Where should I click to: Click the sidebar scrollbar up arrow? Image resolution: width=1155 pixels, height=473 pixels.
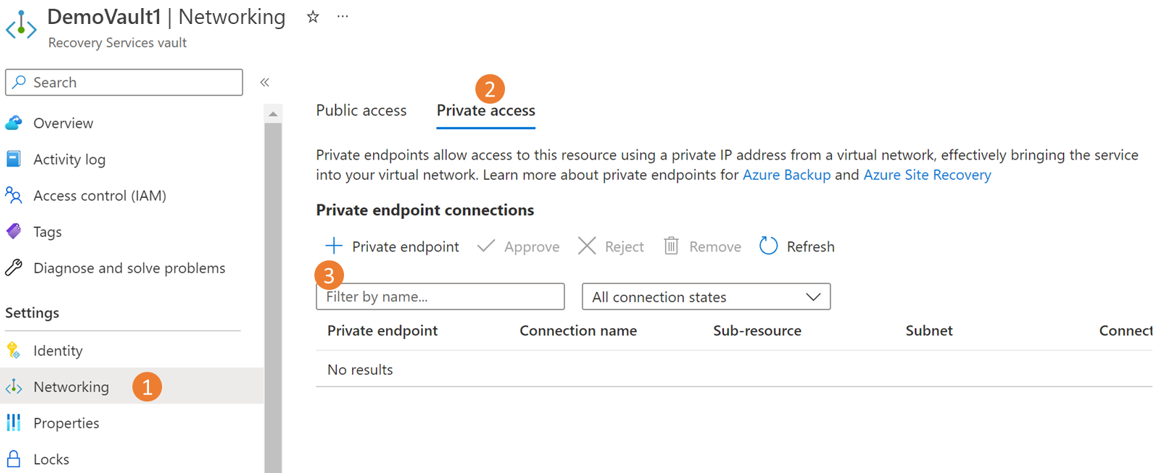(273, 114)
